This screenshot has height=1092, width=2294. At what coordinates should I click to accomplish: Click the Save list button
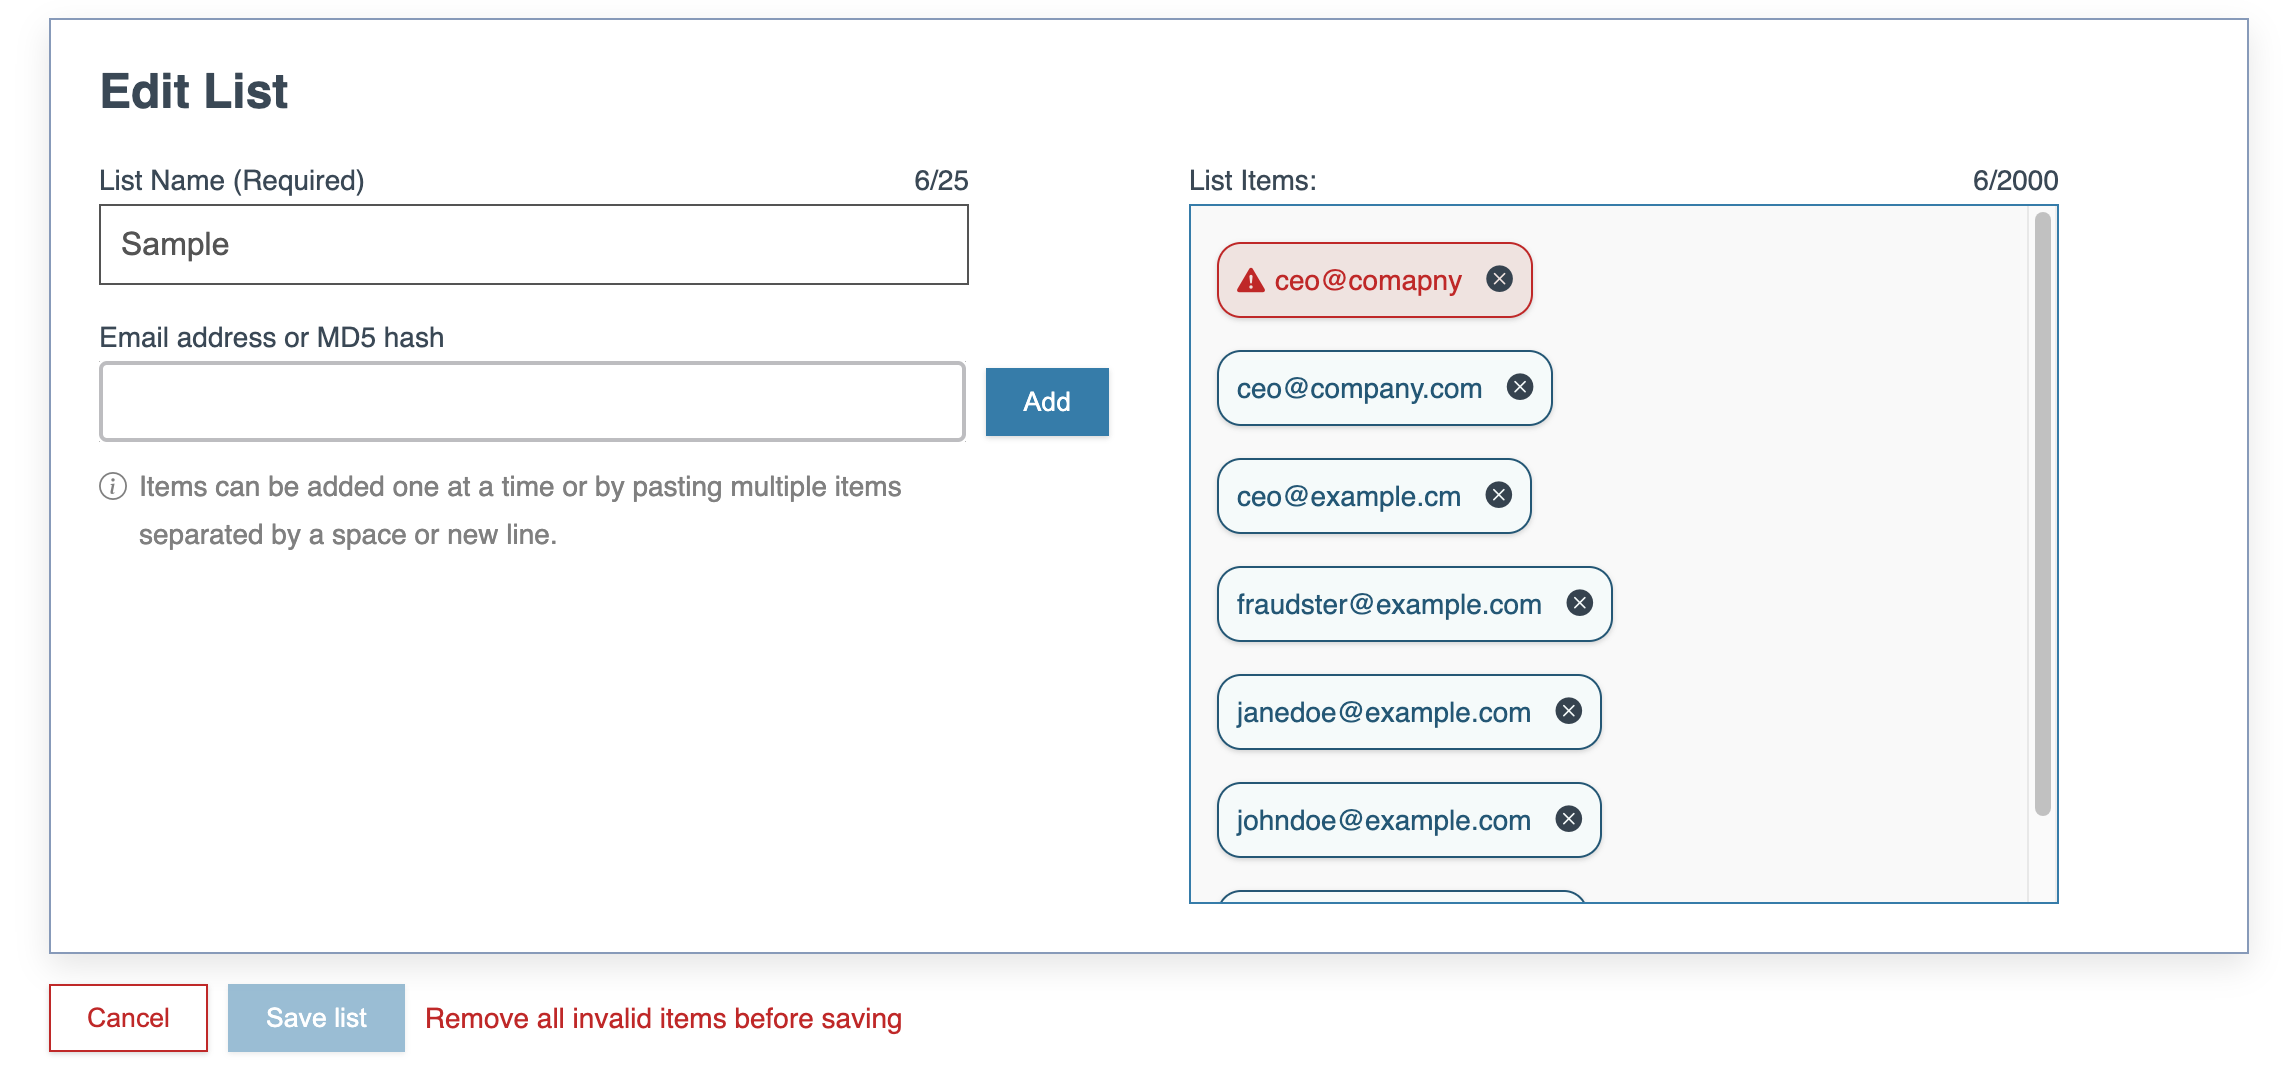pyautogui.click(x=316, y=1018)
